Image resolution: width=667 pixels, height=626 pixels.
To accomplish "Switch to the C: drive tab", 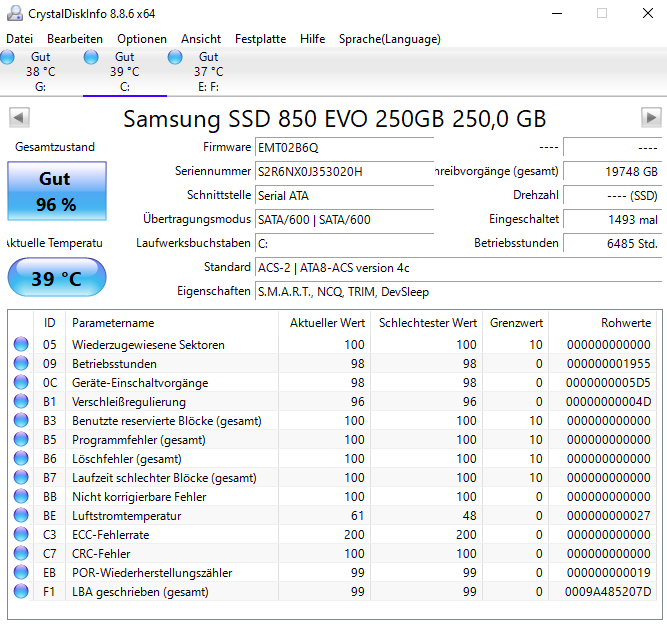I will click(125, 72).
